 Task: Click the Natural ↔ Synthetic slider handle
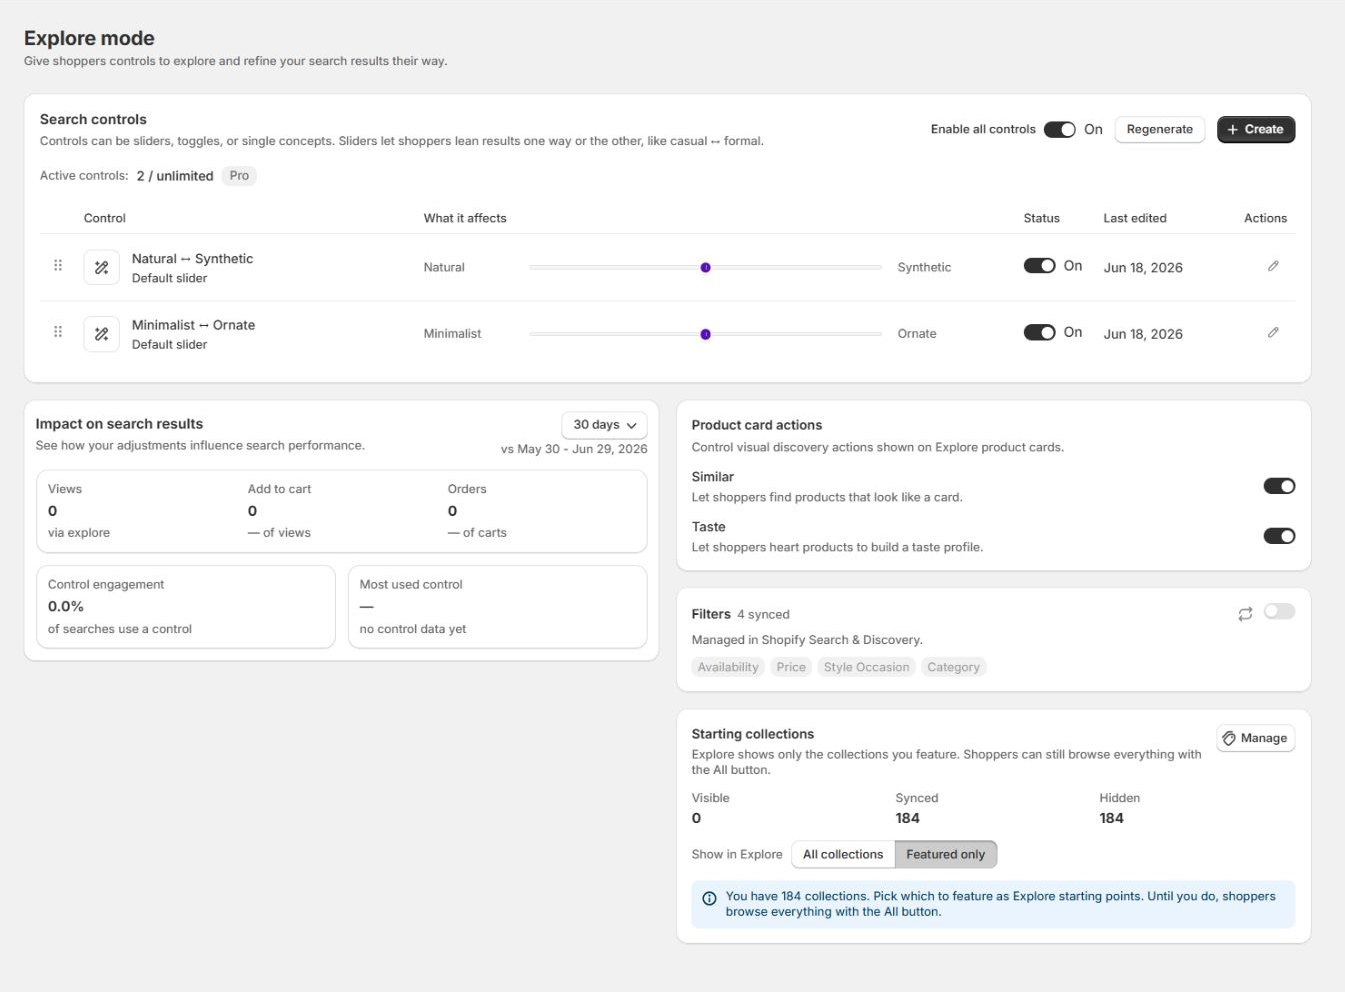(x=705, y=267)
